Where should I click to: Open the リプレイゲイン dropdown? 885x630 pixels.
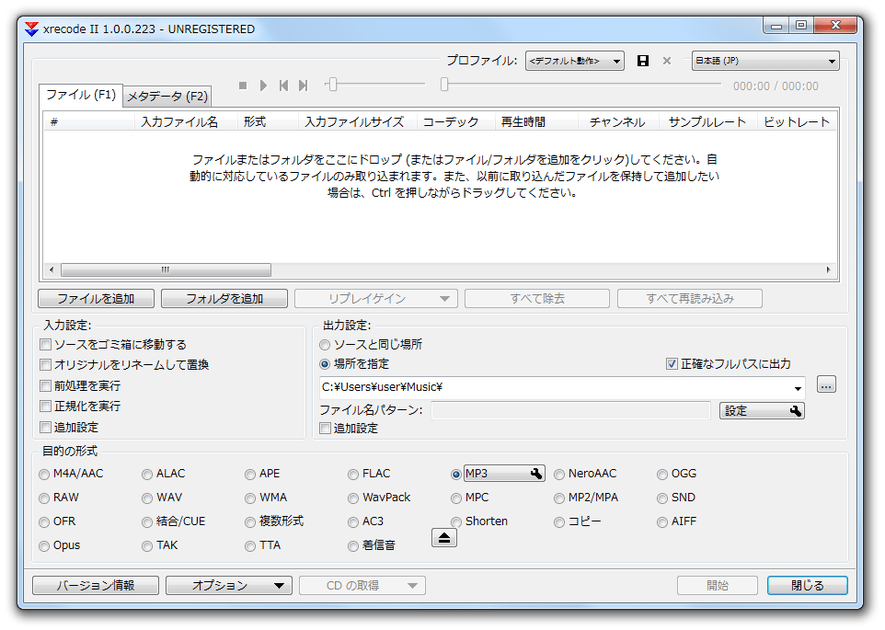[x=376, y=299]
